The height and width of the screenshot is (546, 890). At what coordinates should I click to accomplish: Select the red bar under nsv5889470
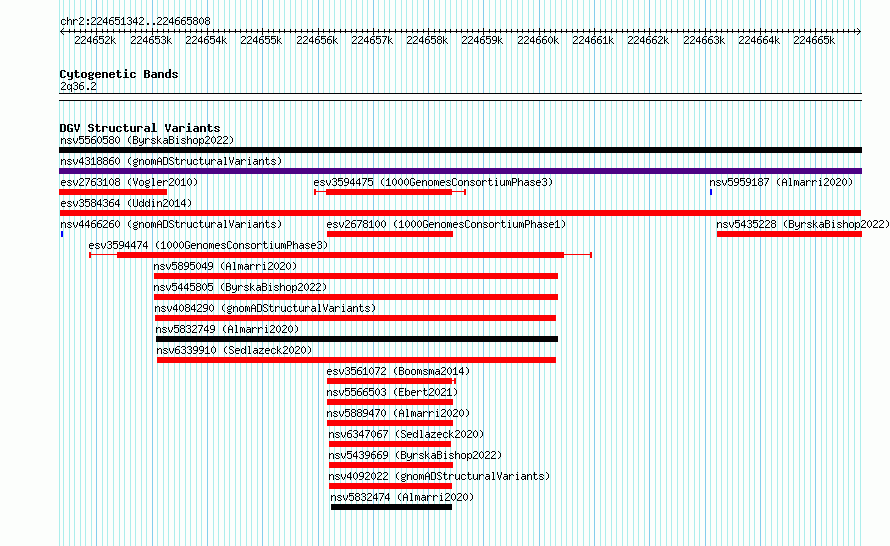(390, 423)
